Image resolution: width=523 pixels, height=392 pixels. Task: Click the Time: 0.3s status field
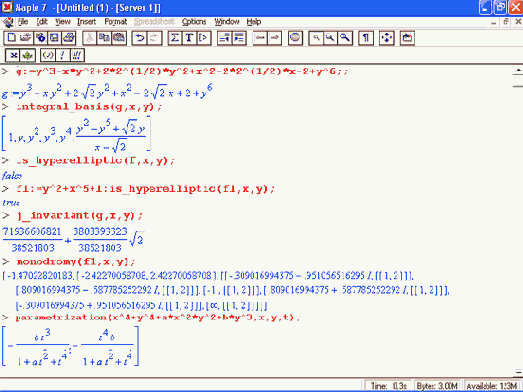point(389,386)
